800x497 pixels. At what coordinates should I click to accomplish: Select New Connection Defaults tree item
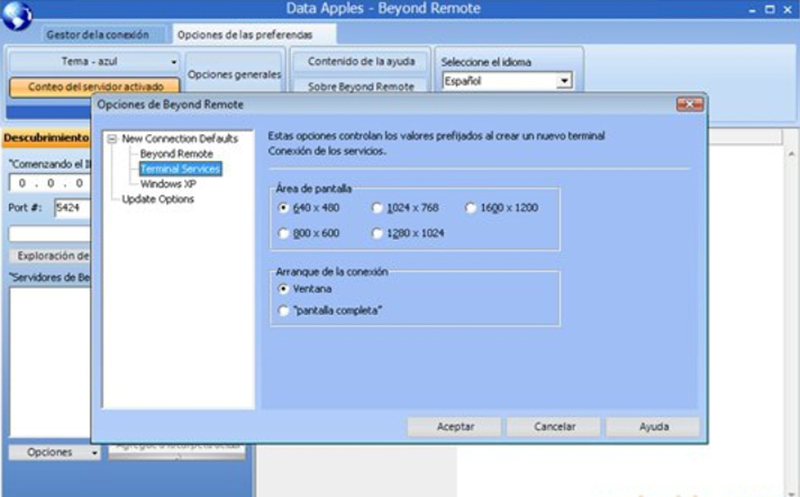click(180, 139)
